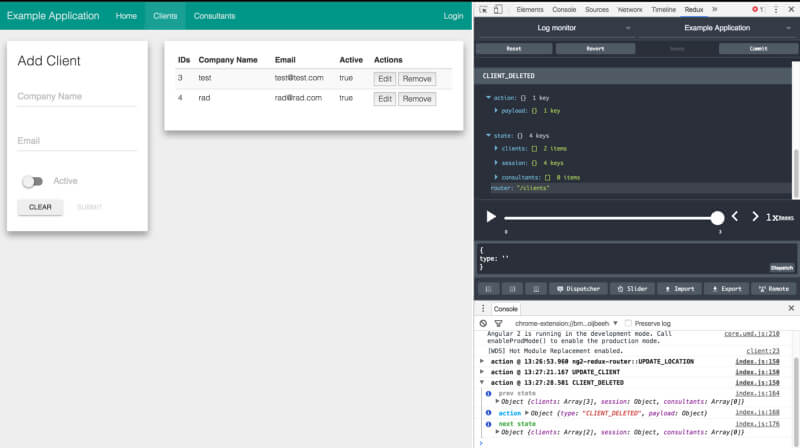Step back to previous action arrow
The width and height of the screenshot is (800, 448).
(735, 216)
